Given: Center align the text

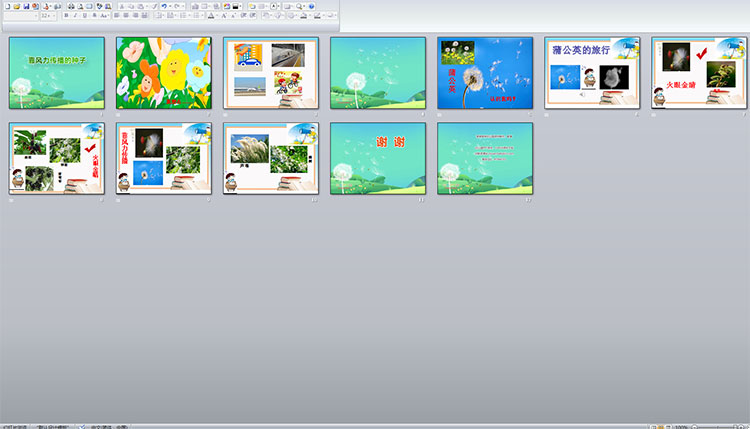Looking at the screenshot, I should (x=126, y=16).
